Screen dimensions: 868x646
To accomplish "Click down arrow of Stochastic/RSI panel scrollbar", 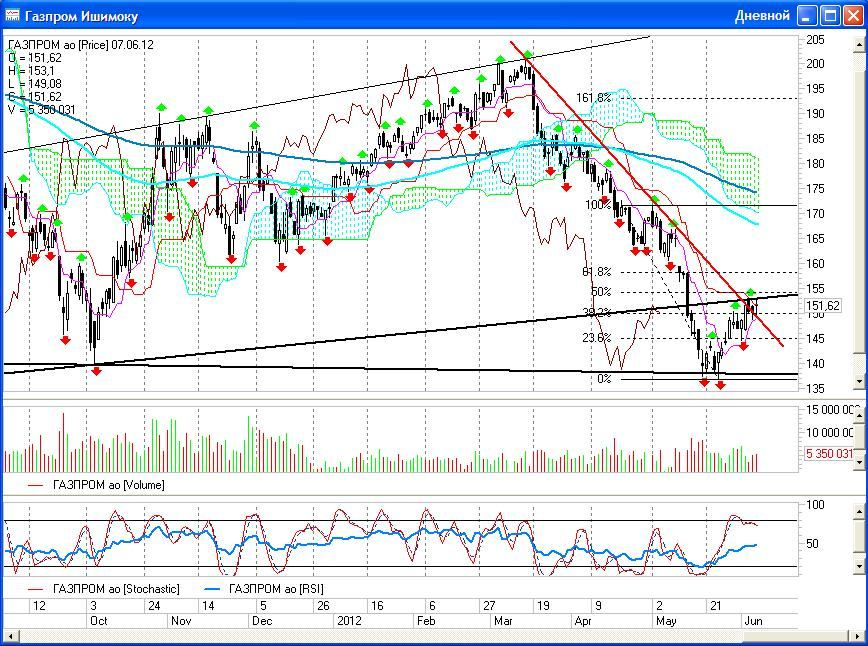I will click(859, 566).
